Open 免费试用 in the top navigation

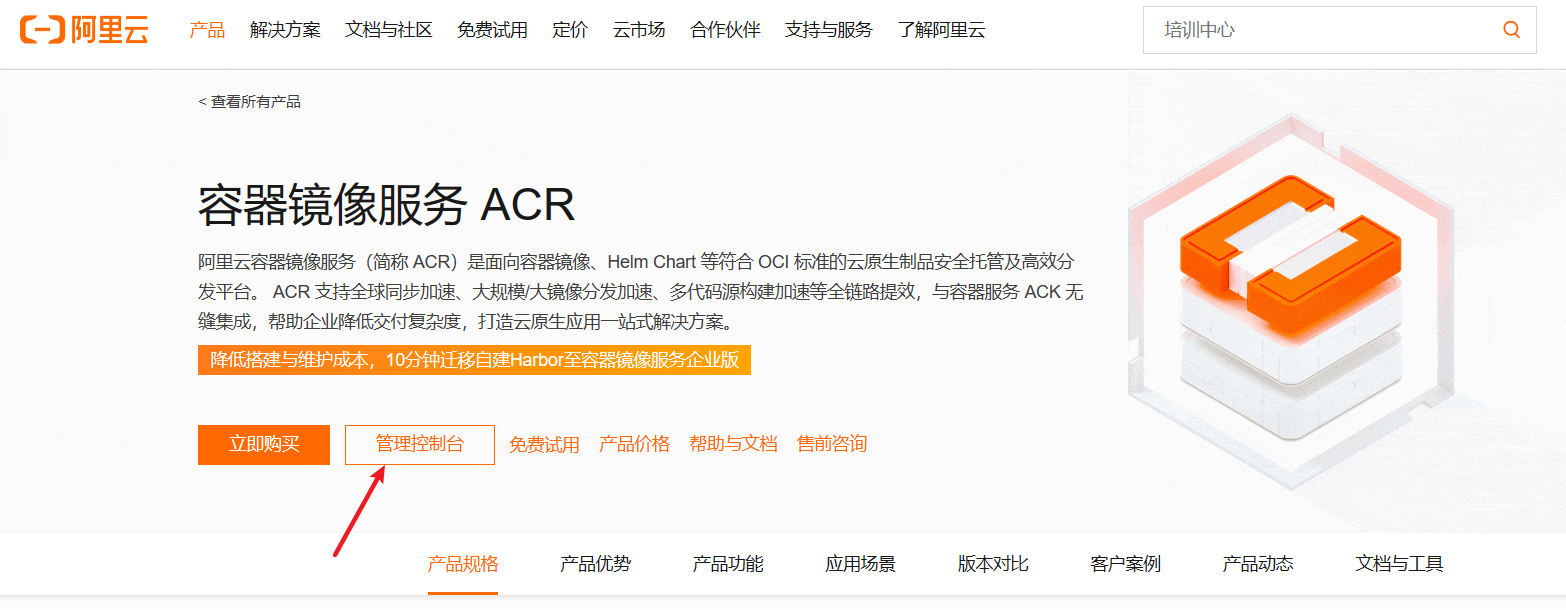click(x=492, y=30)
